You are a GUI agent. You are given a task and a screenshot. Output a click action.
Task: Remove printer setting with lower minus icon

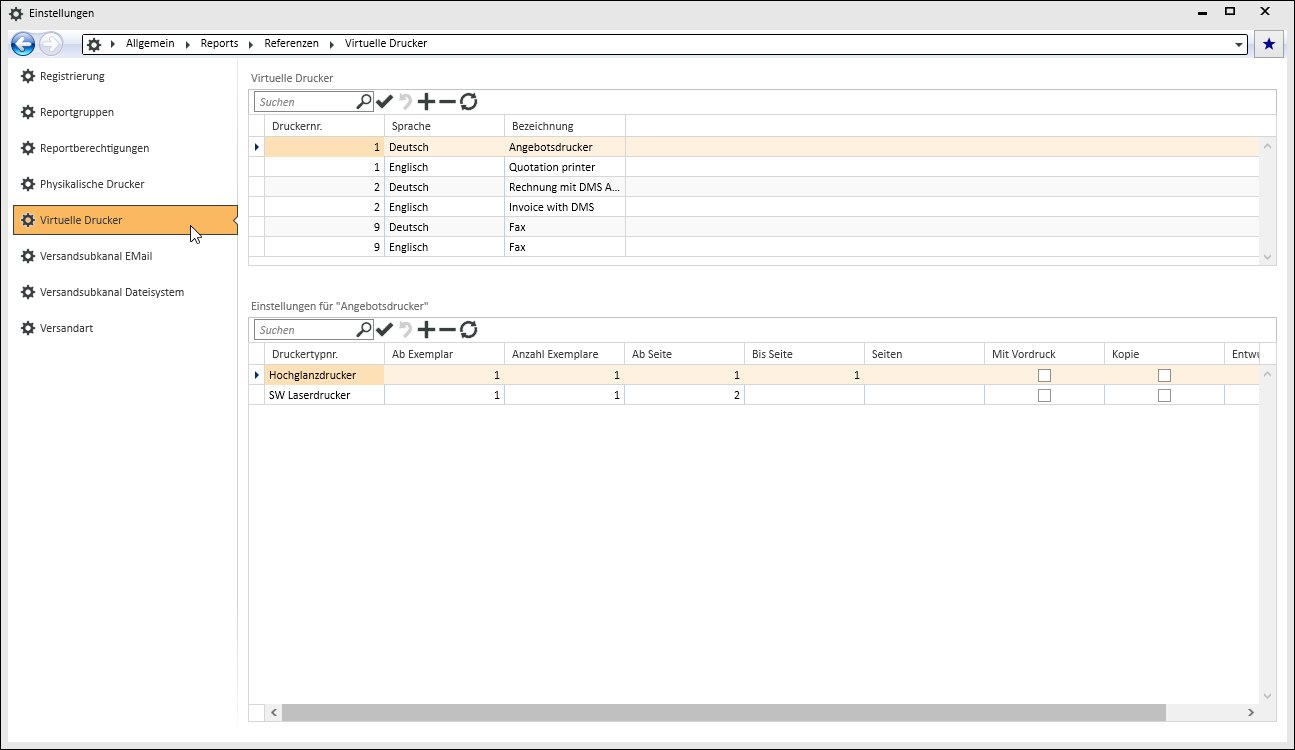click(447, 330)
